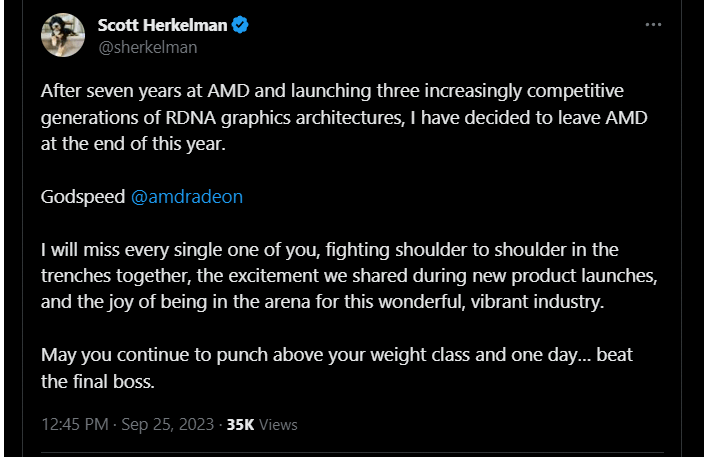Click the Sep 25, 2023 date
Screen dimensions: 708x457
click(168, 424)
